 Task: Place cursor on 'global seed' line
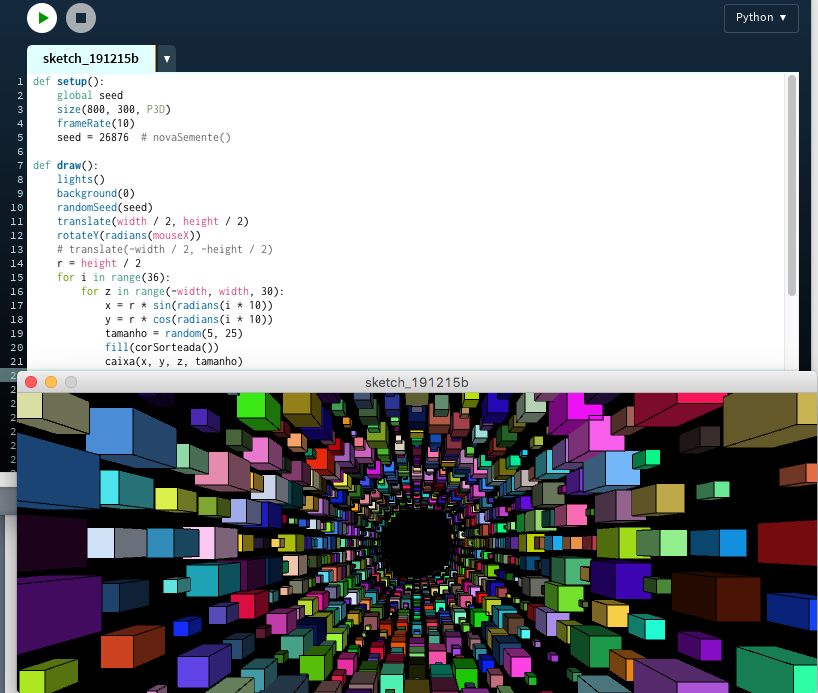pyautogui.click(x=90, y=95)
